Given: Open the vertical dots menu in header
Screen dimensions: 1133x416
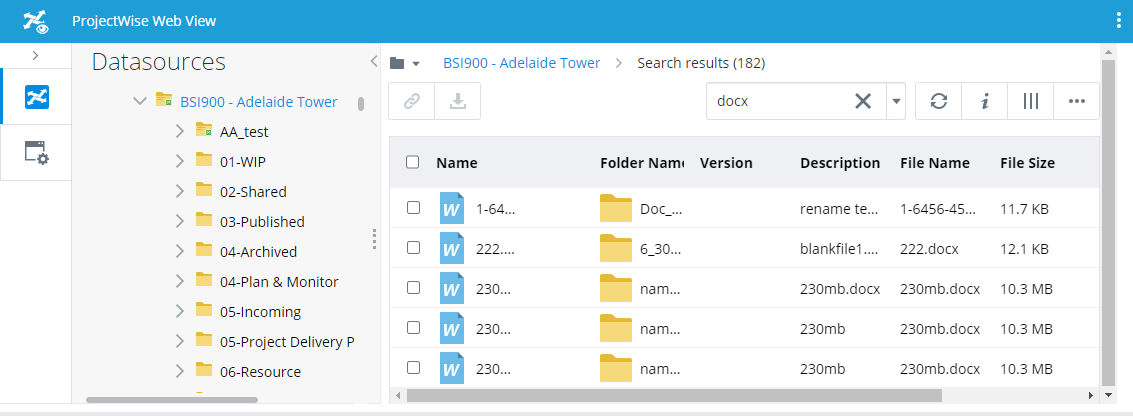Looking at the screenshot, I should point(1118,21).
